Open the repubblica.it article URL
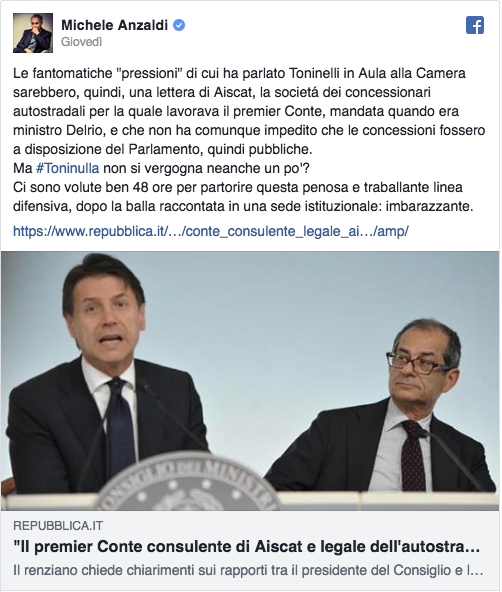This screenshot has height=592, width=502. click(x=211, y=231)
